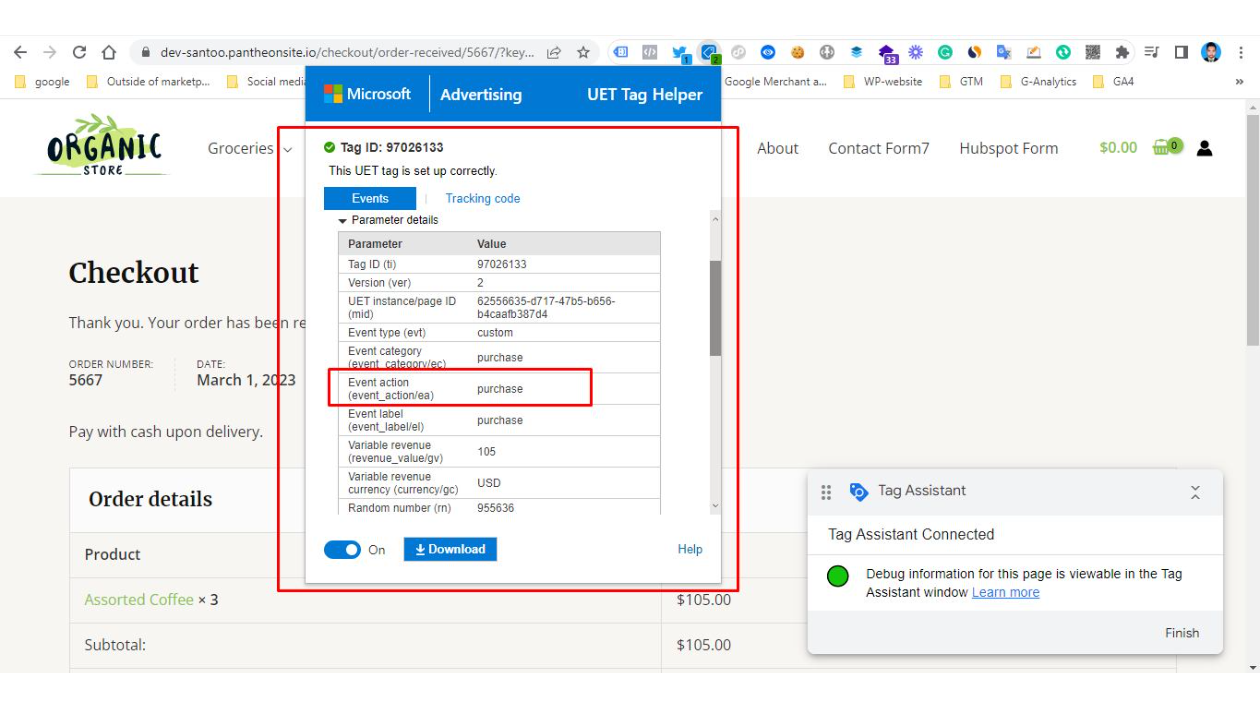Open the Extensions puzzle piece menu
The image size is (1260, 708).
1122,52
